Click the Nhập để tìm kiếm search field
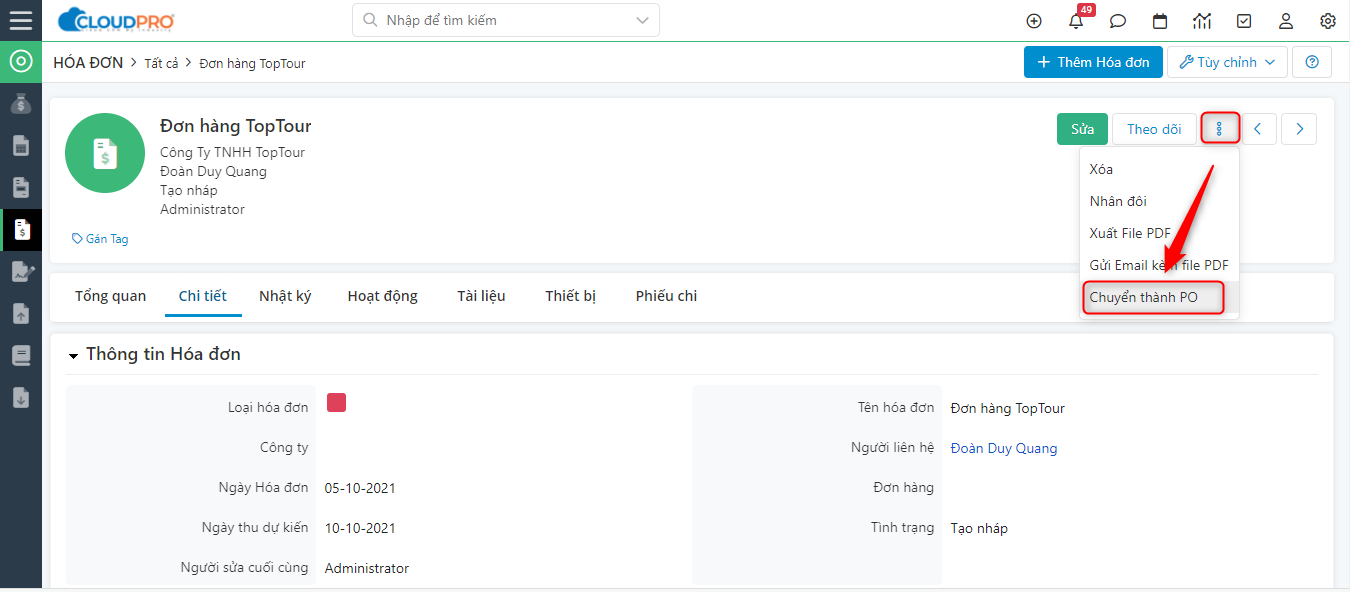Viewport: 1350px width, 592px height. tap(500, 20)
